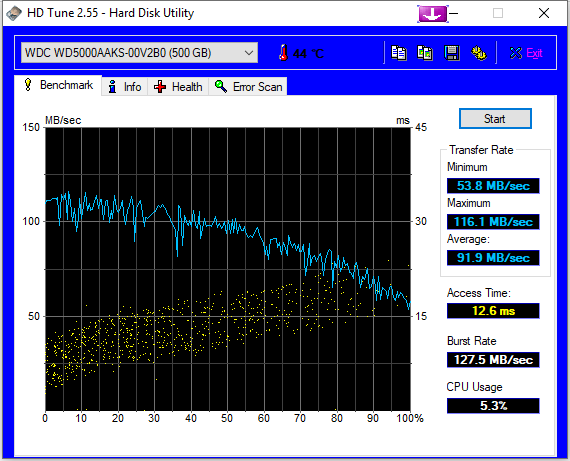Click the Minimum transfer rate value

(493, 186)
